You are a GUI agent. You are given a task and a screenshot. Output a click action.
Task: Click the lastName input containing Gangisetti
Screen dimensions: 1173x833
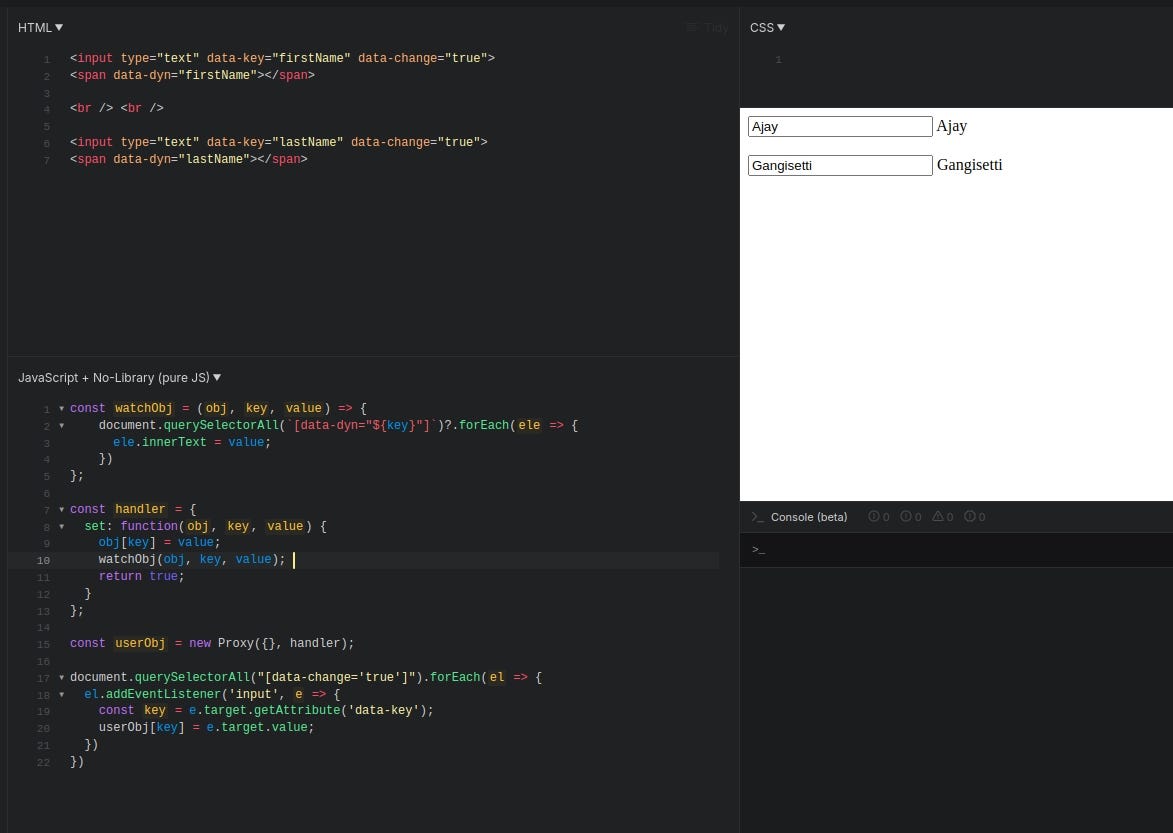point(840,165)
